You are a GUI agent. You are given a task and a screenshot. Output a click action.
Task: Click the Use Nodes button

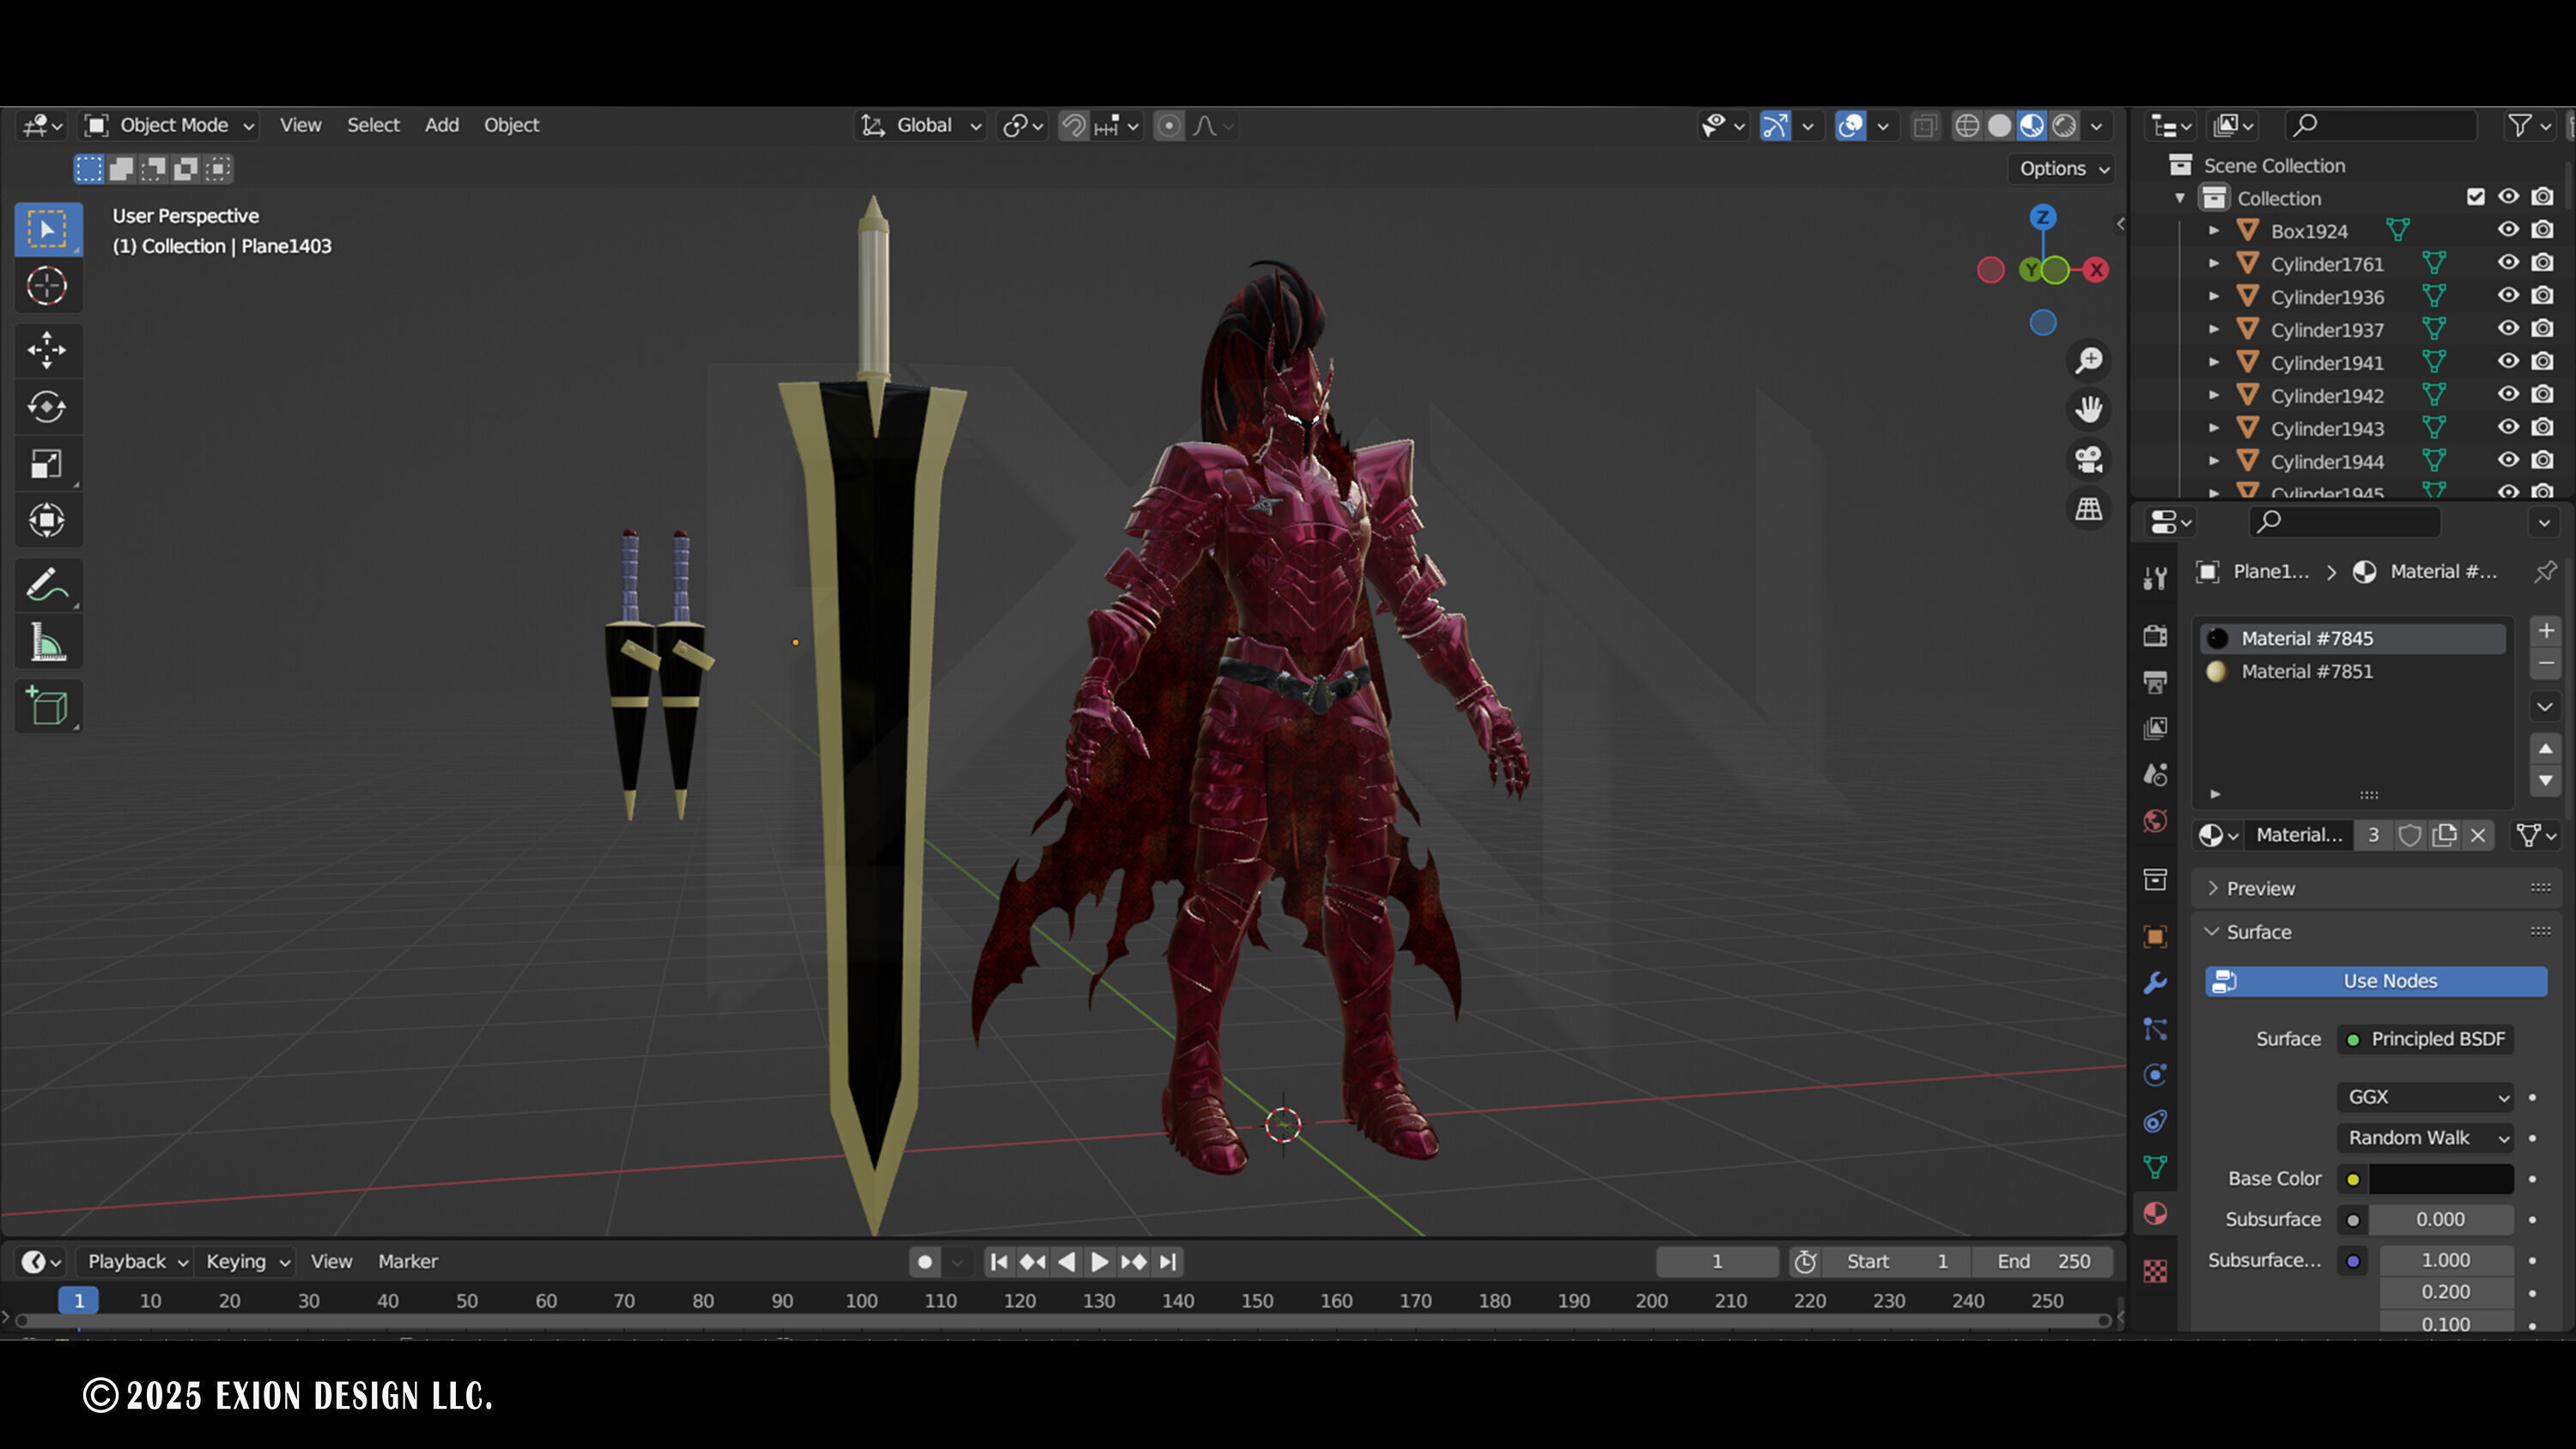pyautogui.click(x=2376, y=981)
